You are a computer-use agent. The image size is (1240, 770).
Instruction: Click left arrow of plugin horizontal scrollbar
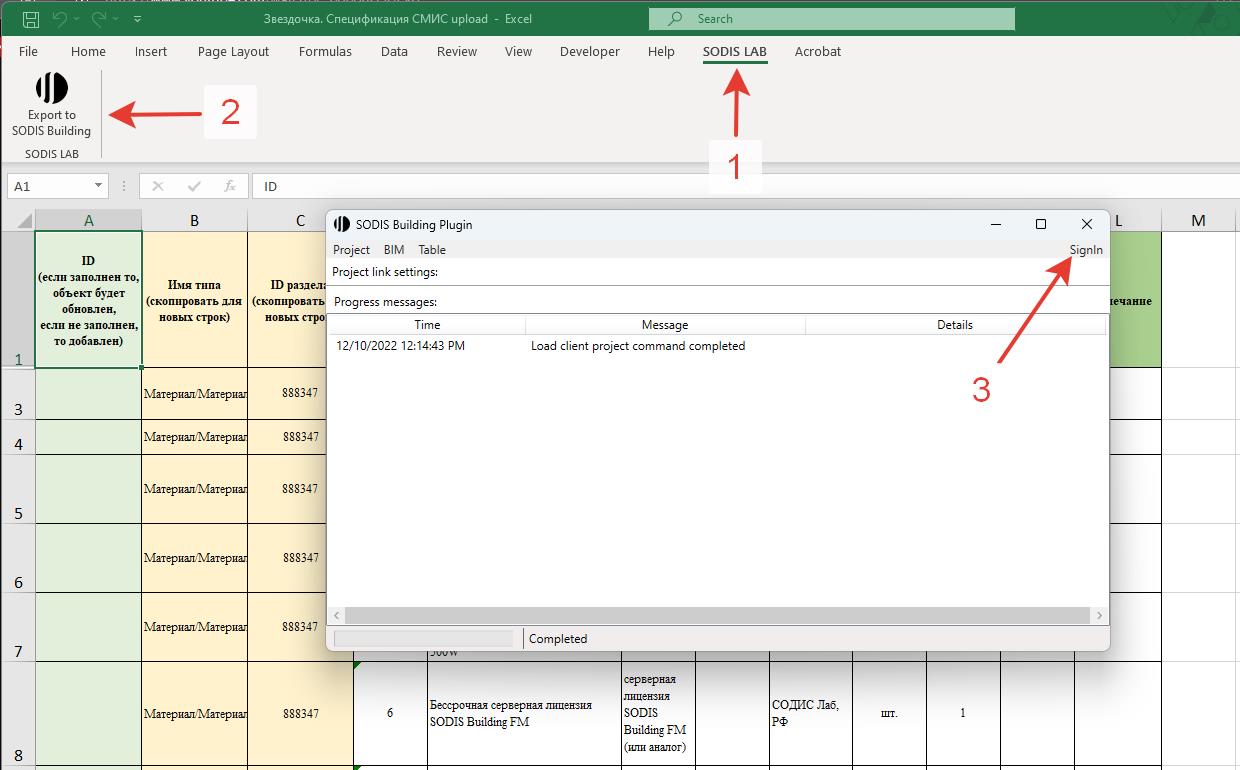(x=337, y=616)
